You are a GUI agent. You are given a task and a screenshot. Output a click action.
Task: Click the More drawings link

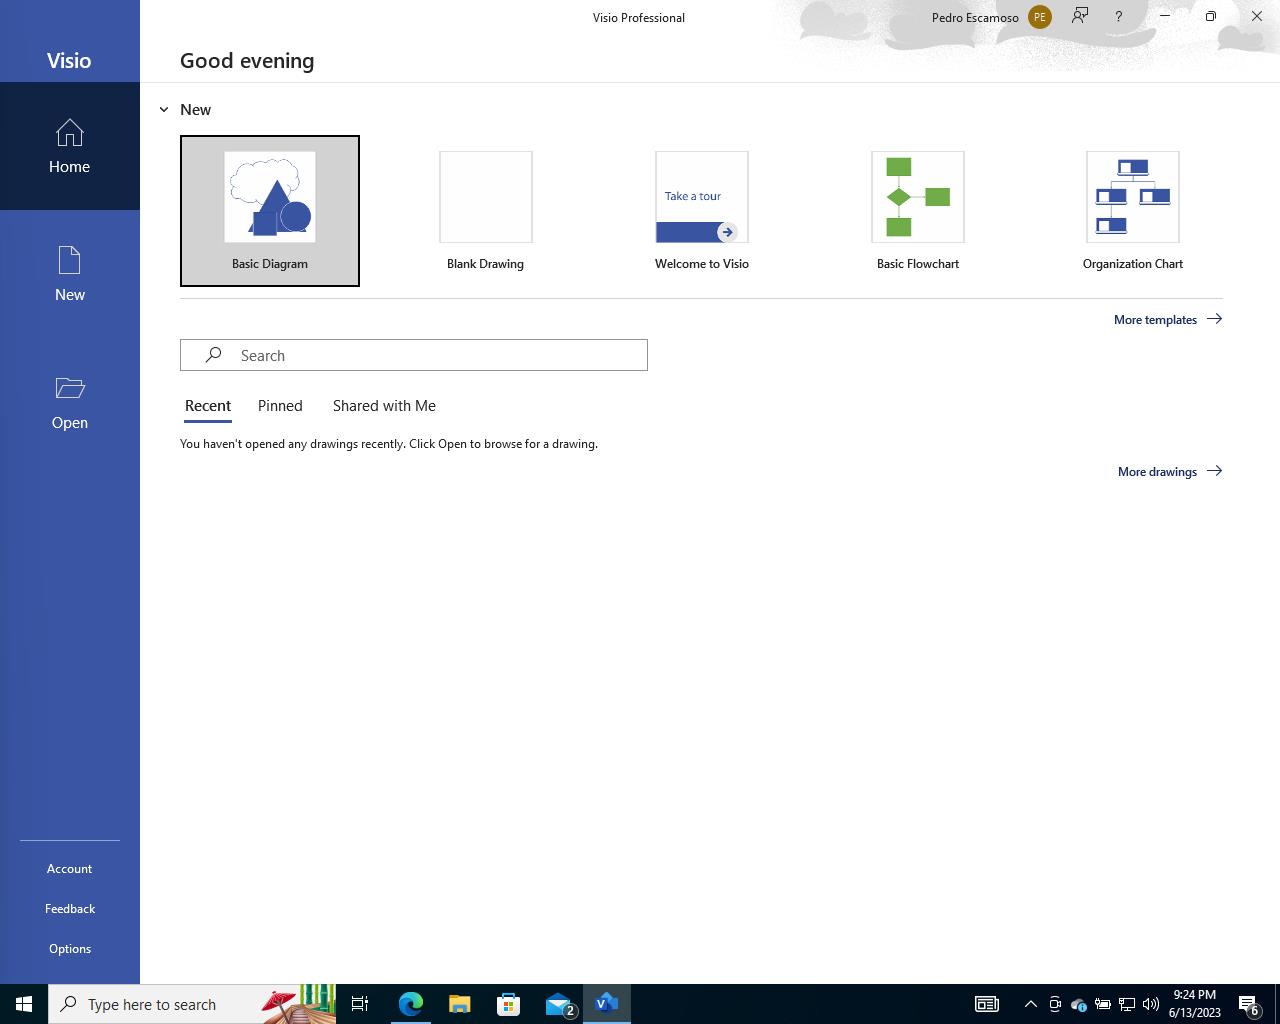tap(1169, 472)
